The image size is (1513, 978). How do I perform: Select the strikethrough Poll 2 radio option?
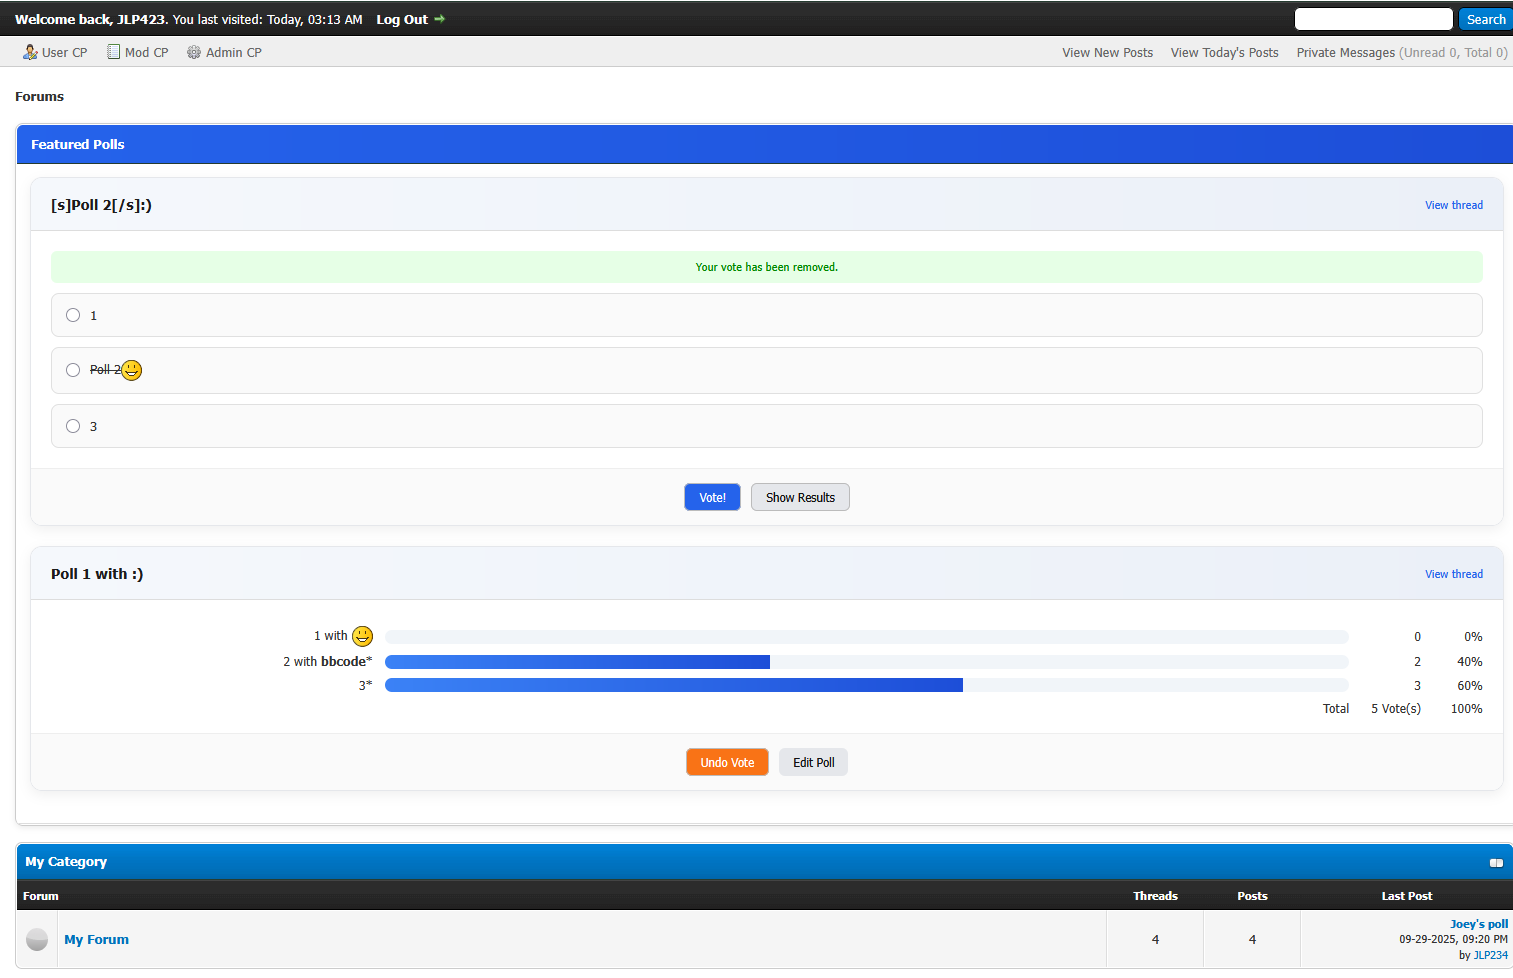point(73,370)
